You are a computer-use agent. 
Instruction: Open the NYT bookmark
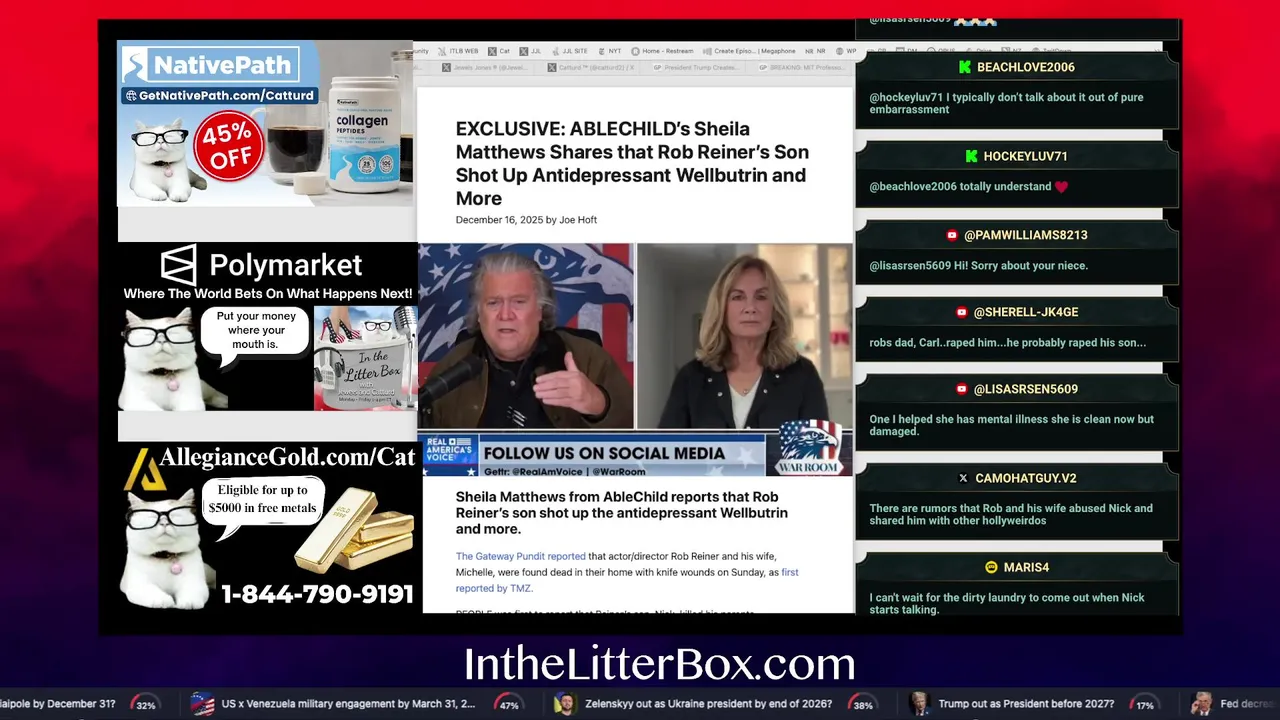(609, 51)
